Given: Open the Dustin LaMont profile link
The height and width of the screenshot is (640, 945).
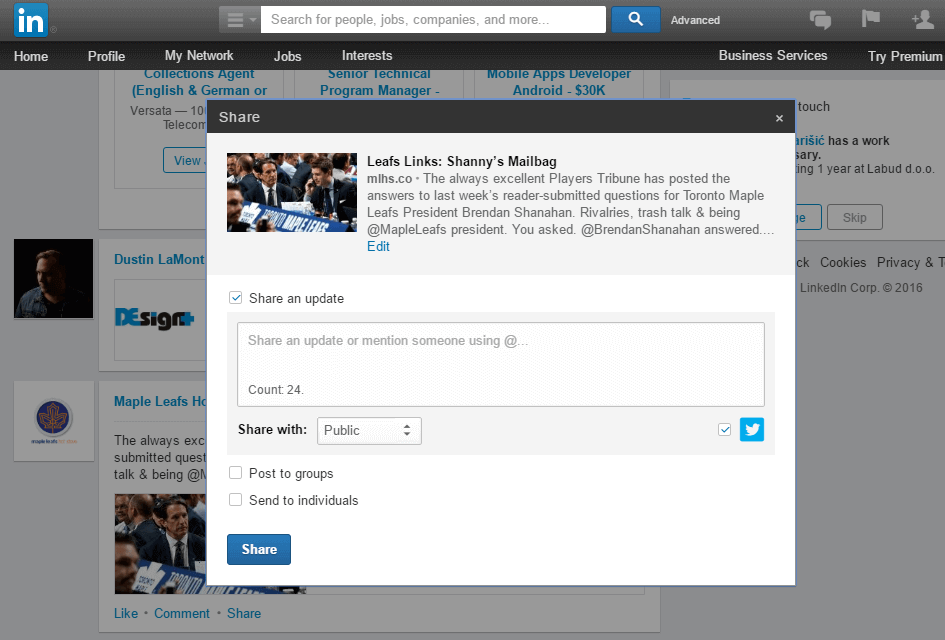Looking at the screenshot, I should click(159, 259).
